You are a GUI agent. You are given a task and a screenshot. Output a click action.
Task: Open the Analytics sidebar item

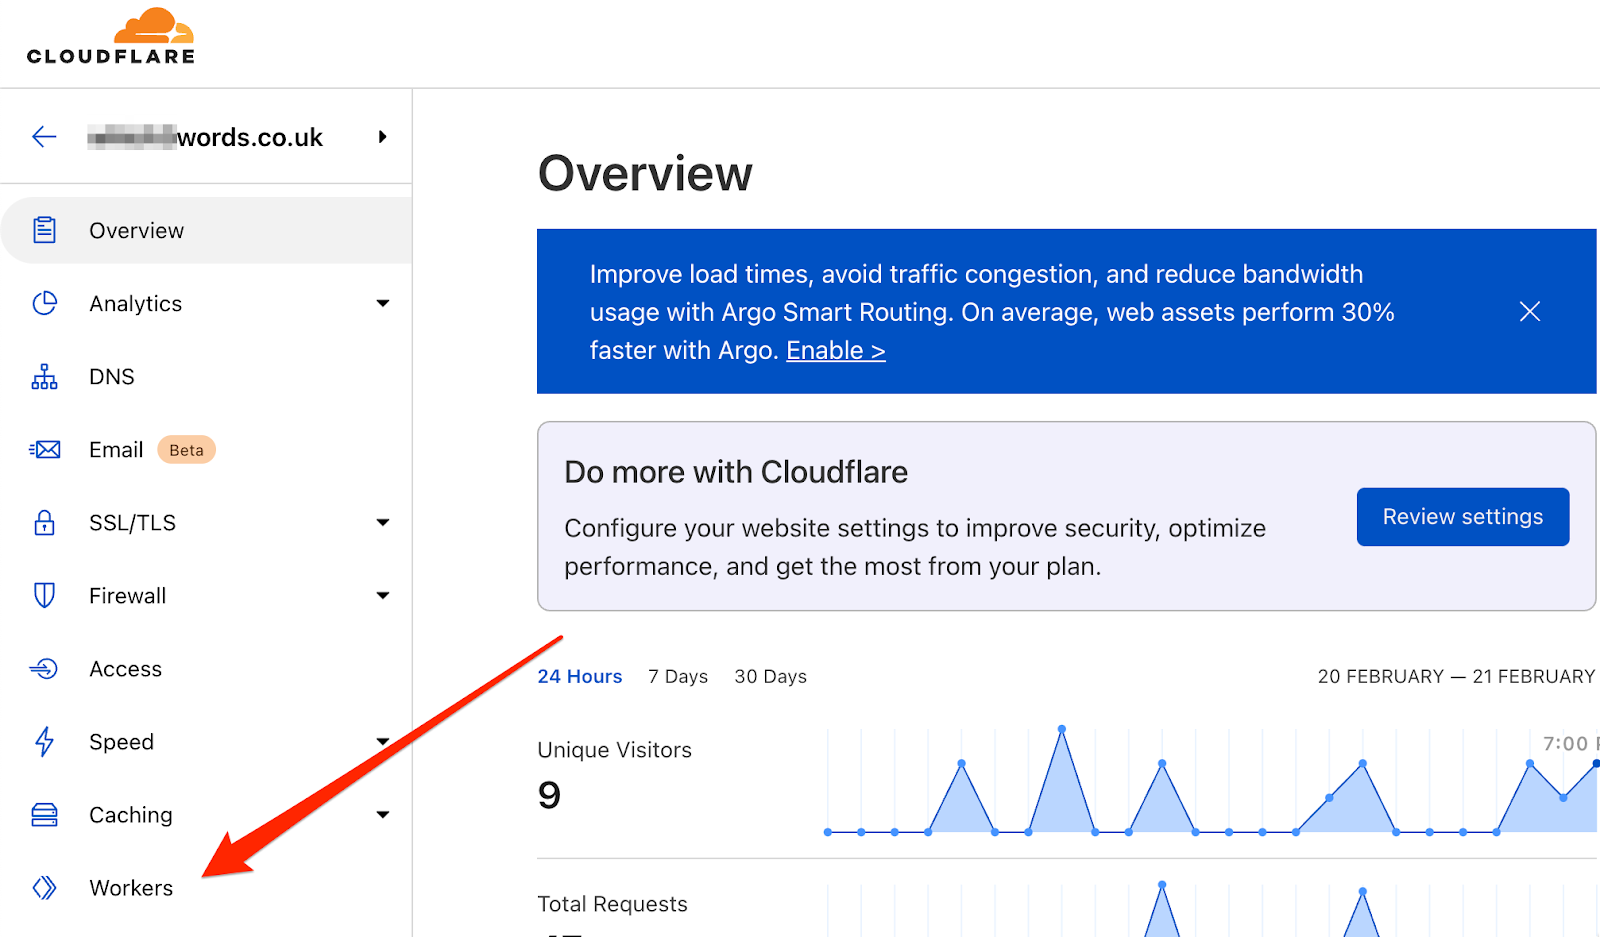(206, 303)
